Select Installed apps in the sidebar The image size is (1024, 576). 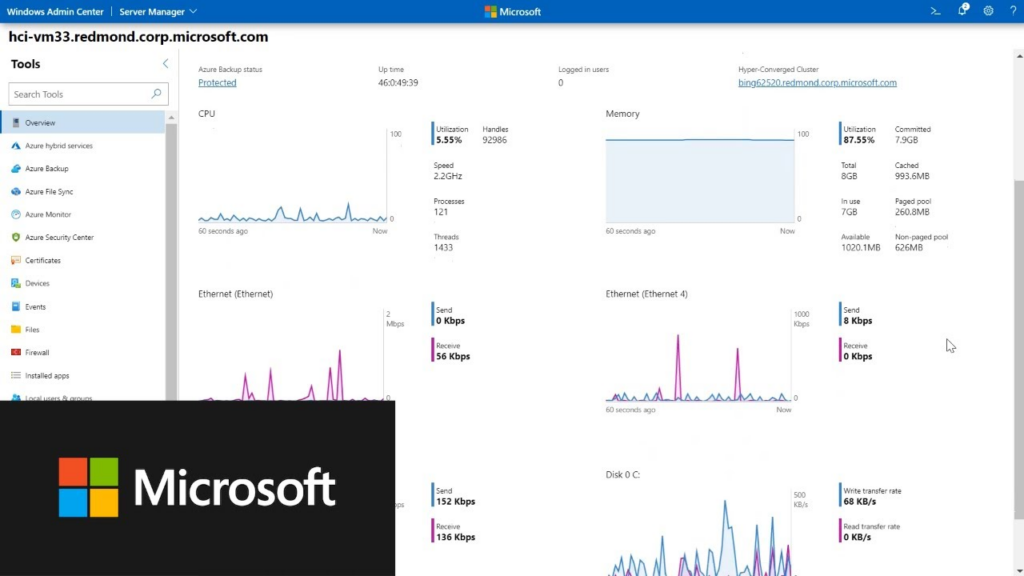(47, 376)
